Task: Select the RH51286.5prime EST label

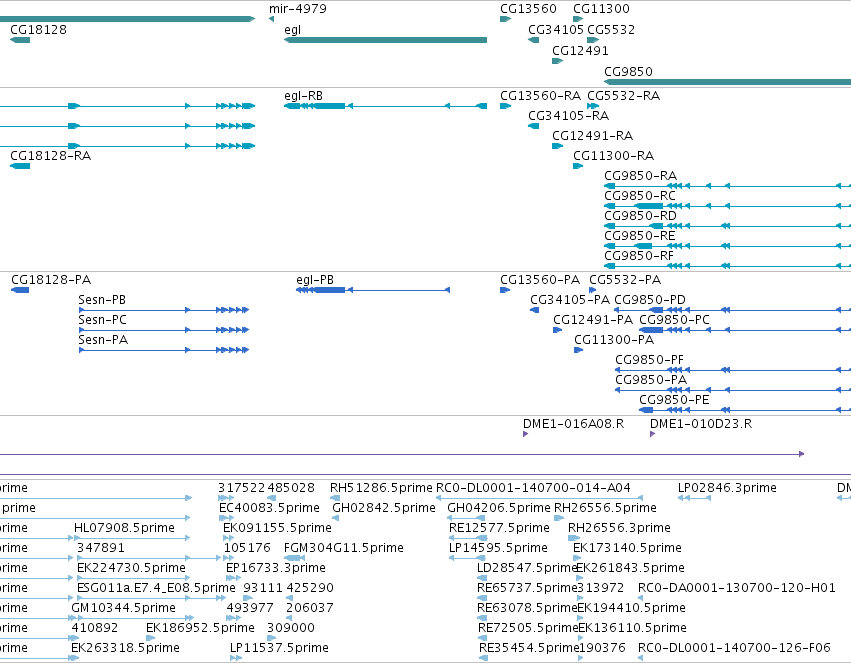Action: tap(381, 488)
